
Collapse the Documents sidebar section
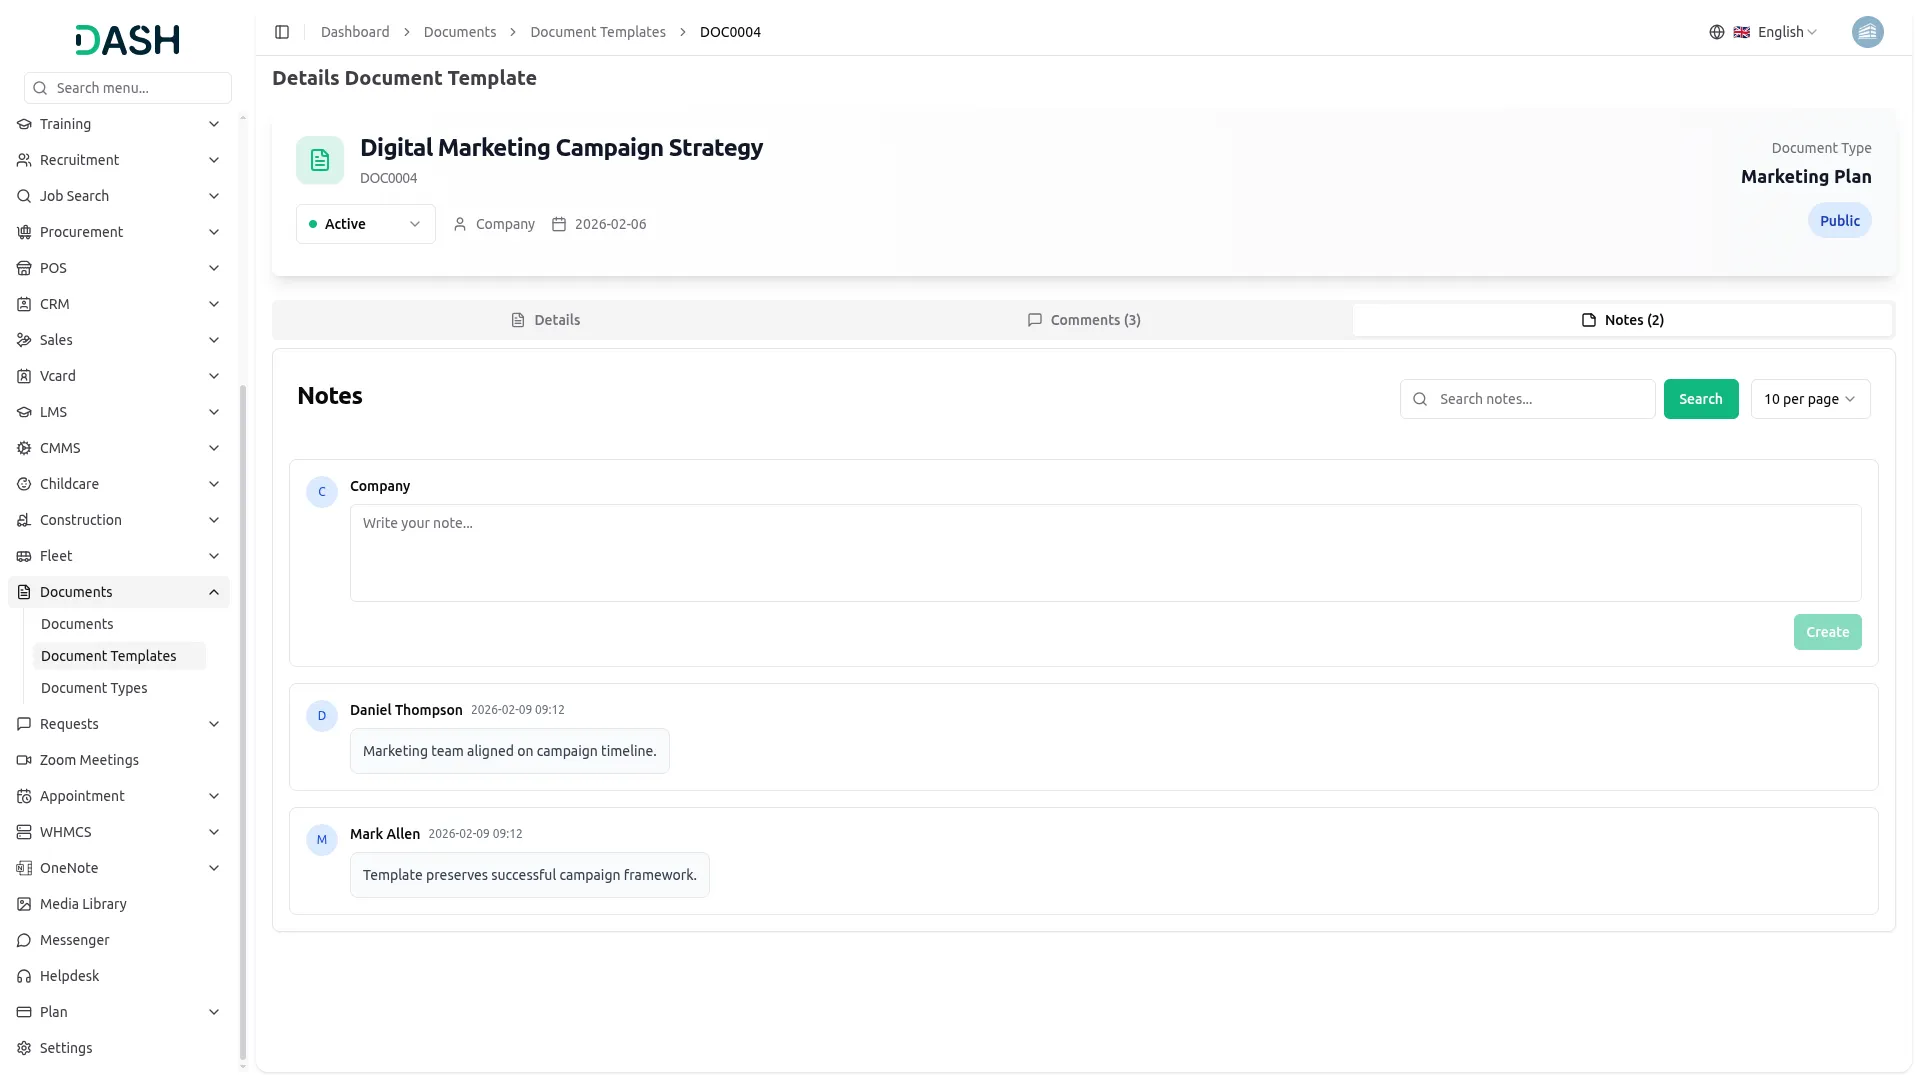214,592
